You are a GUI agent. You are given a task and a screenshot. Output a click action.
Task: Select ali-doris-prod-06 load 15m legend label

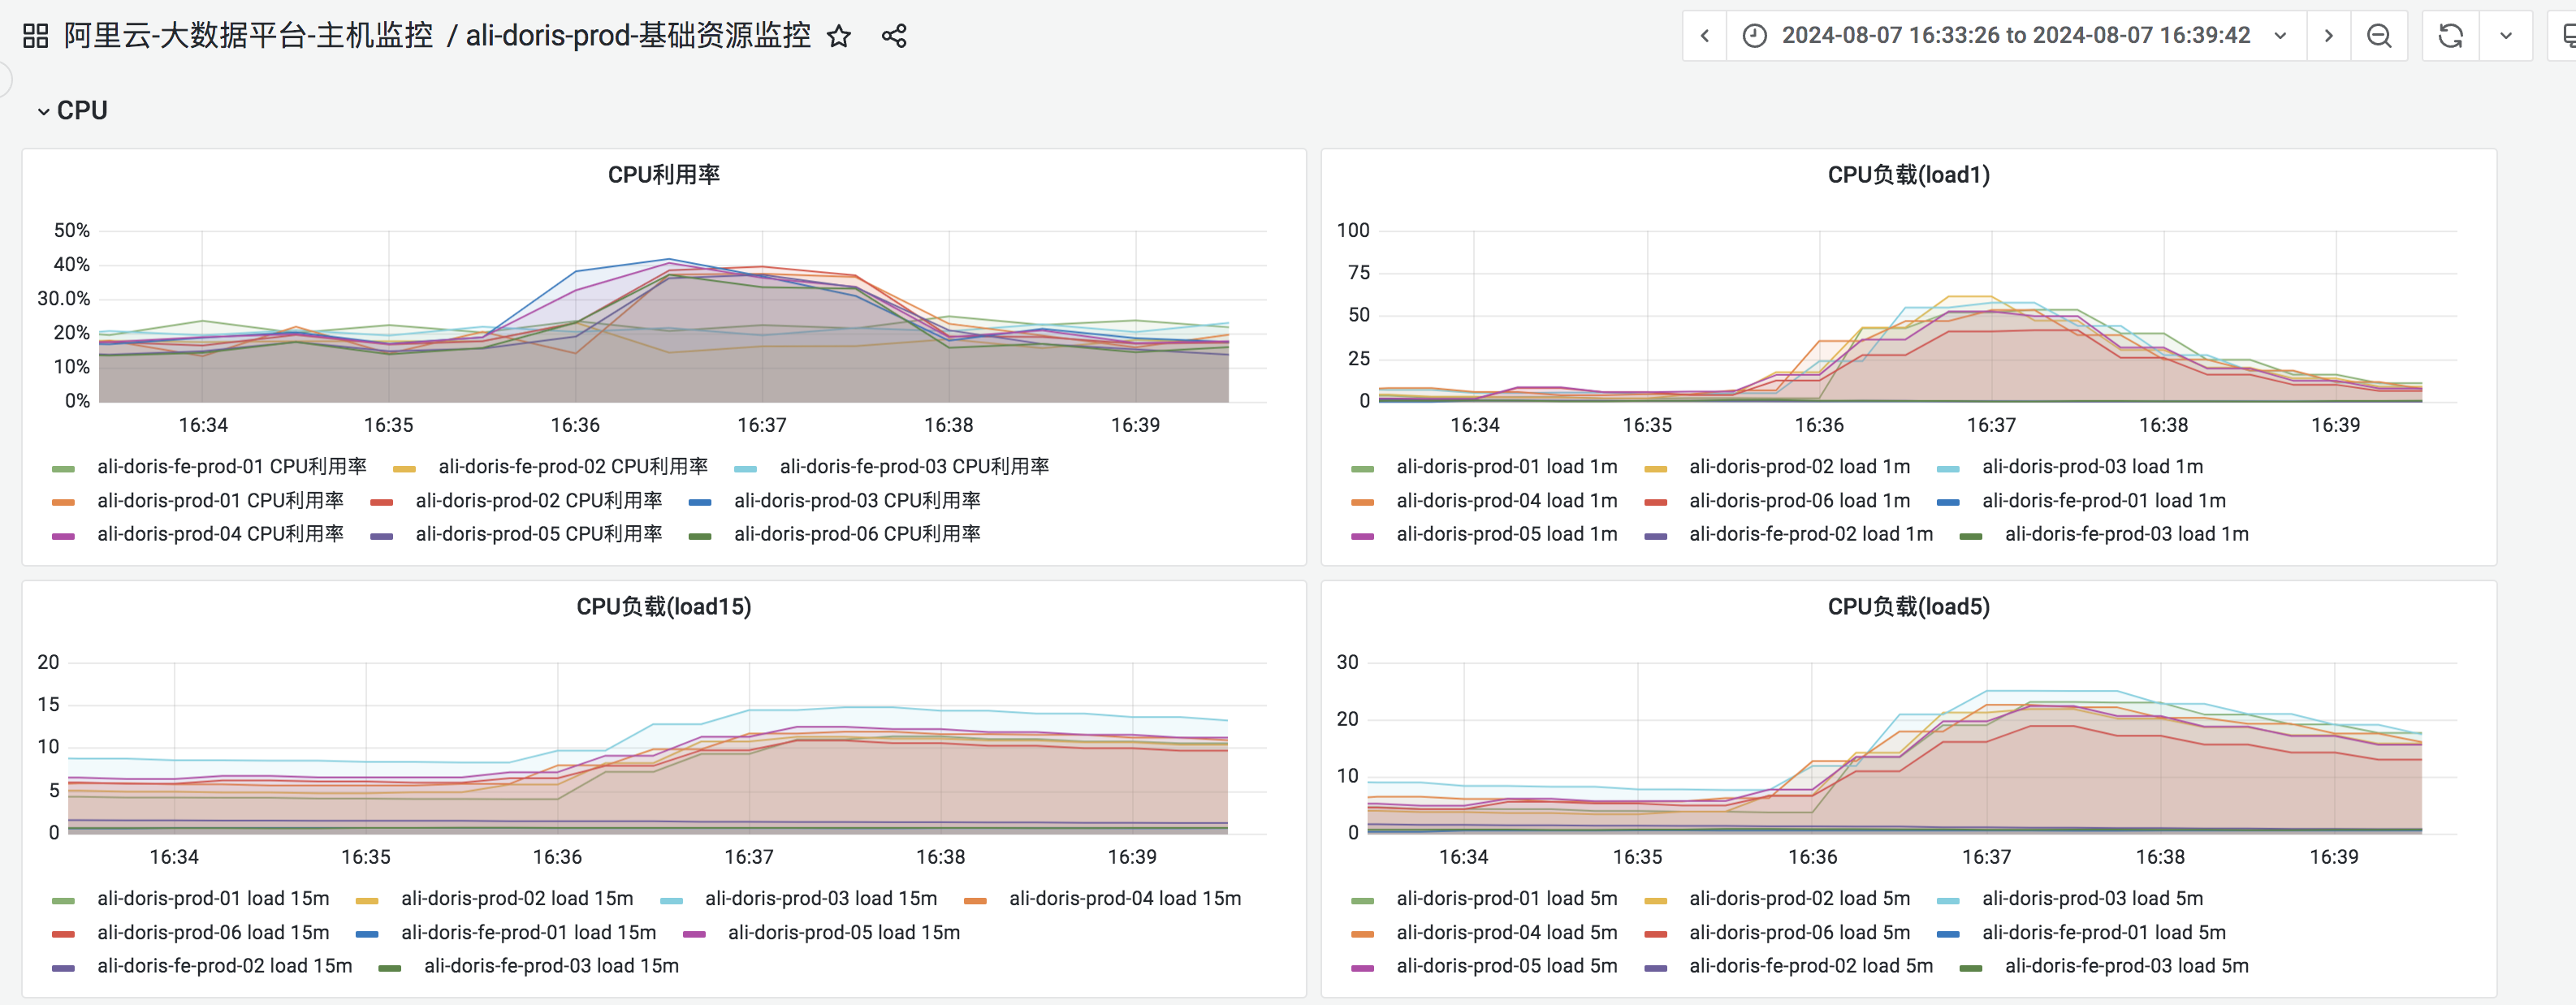(x=213, y=933)
